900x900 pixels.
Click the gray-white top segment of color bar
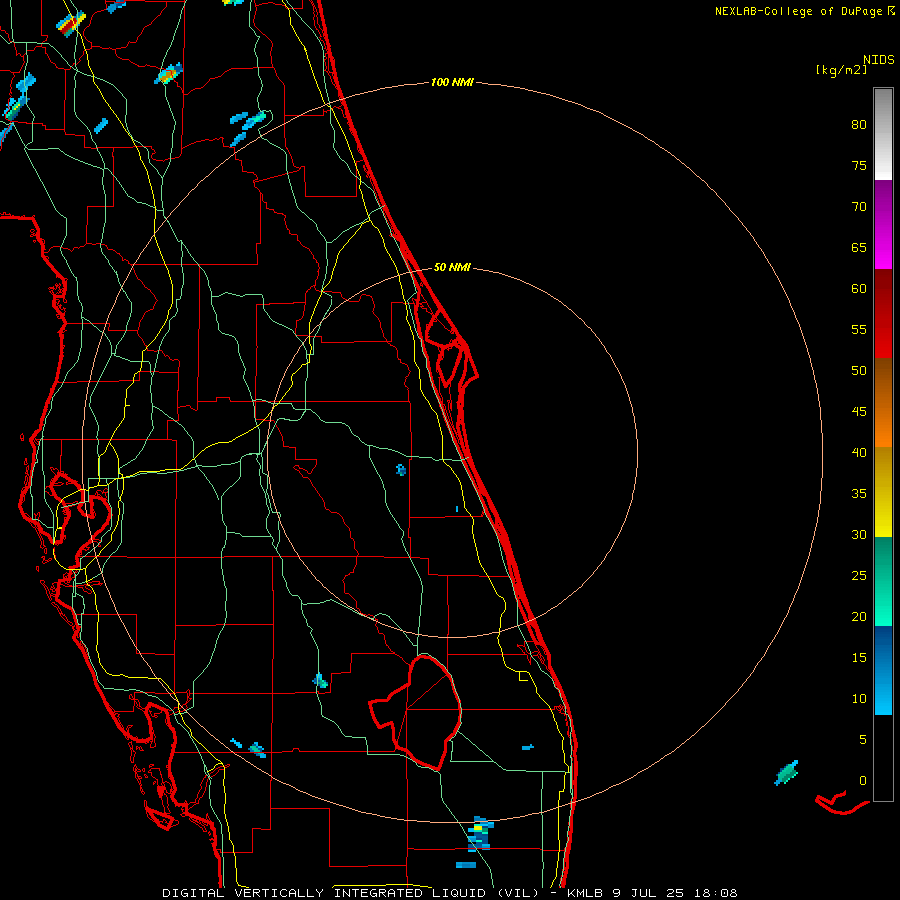coord(883,134)
